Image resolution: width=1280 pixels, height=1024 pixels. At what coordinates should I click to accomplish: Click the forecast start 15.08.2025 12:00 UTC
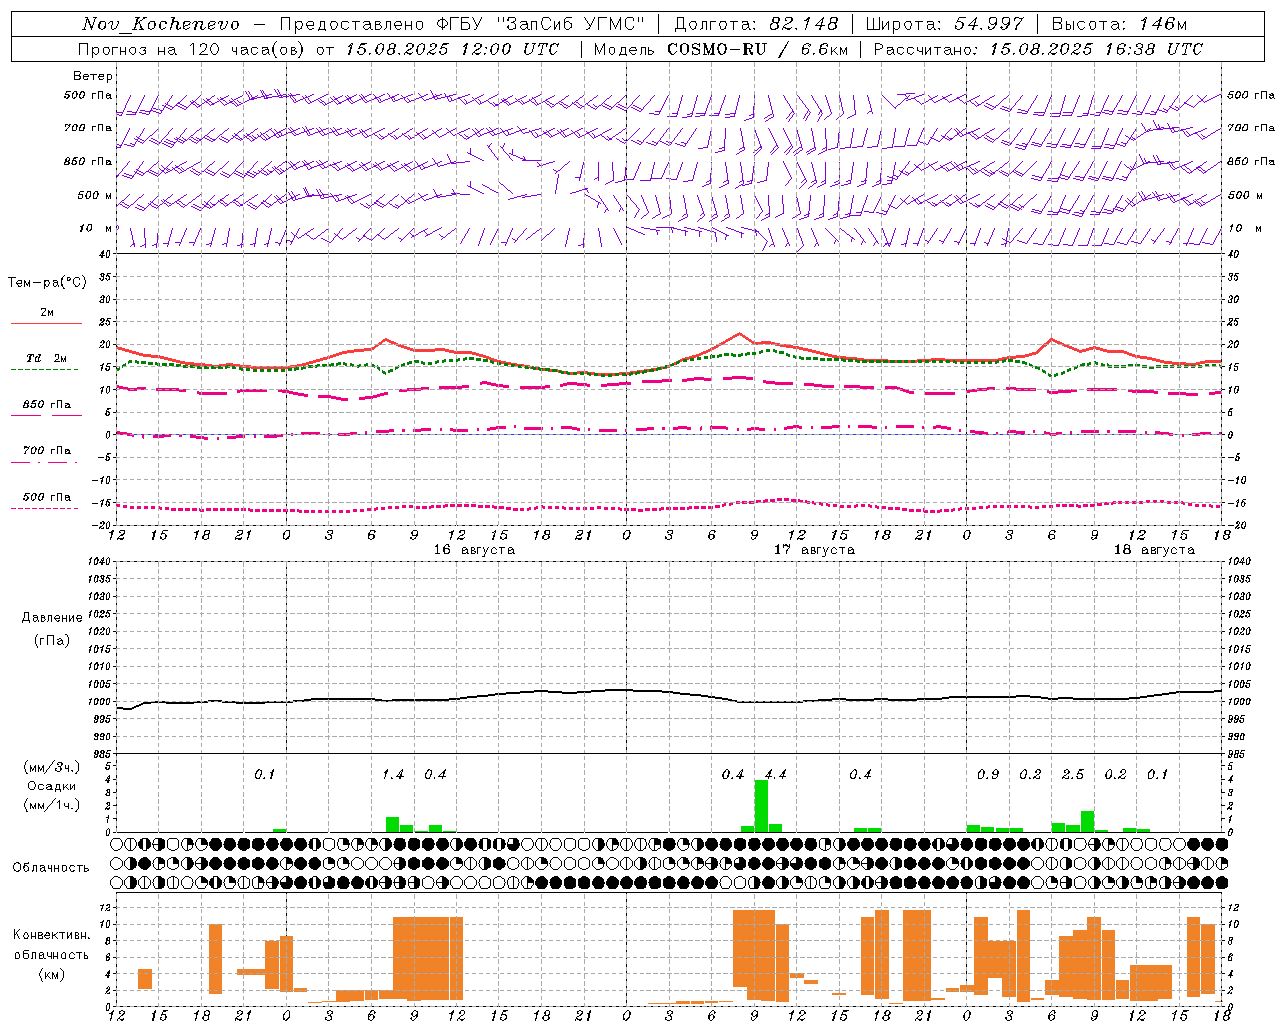coord(452,49)
